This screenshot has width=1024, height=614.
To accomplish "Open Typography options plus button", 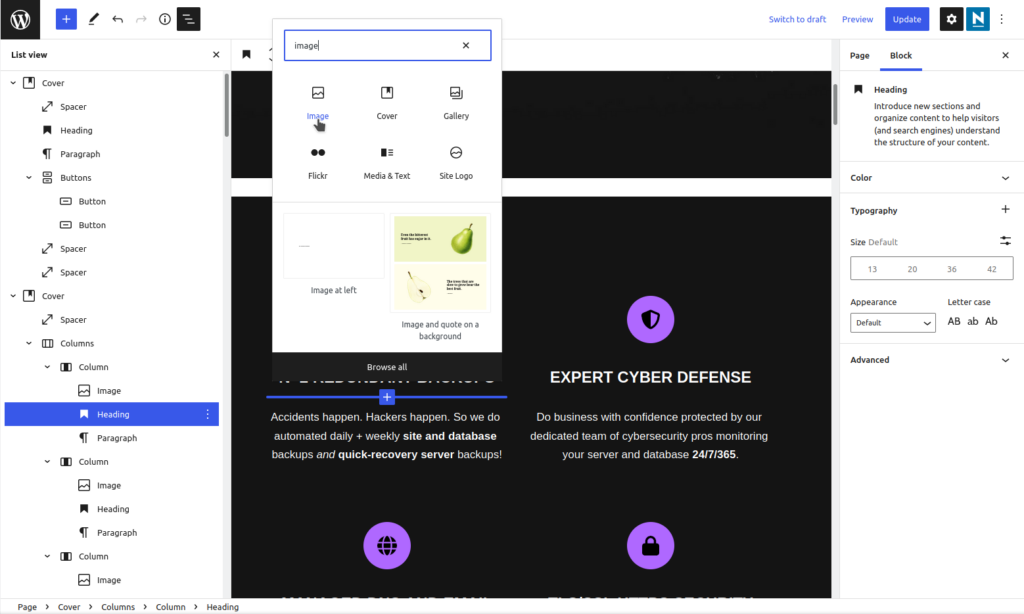I will click(1005, 210).
